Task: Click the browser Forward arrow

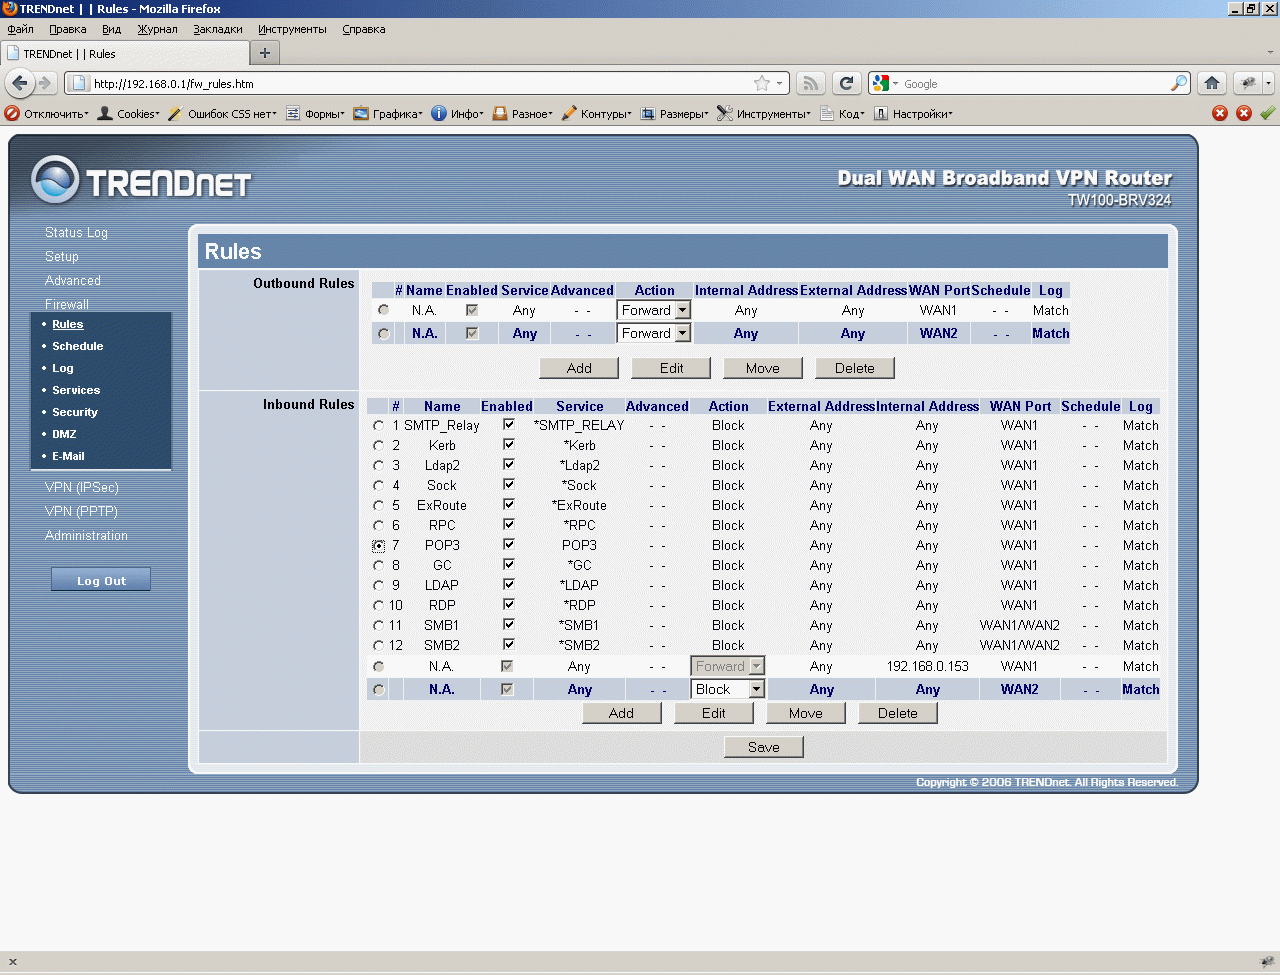Action: click(x=44, y=83)
